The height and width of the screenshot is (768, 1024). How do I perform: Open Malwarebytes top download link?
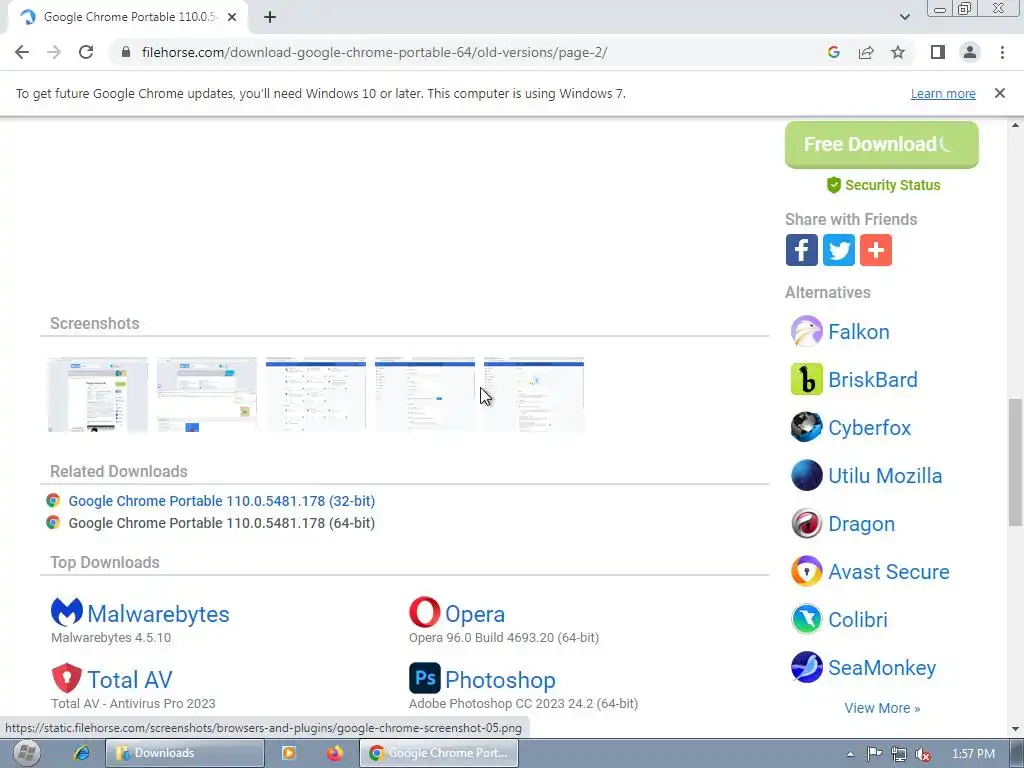pyautogui.click(x=159, y=614)
